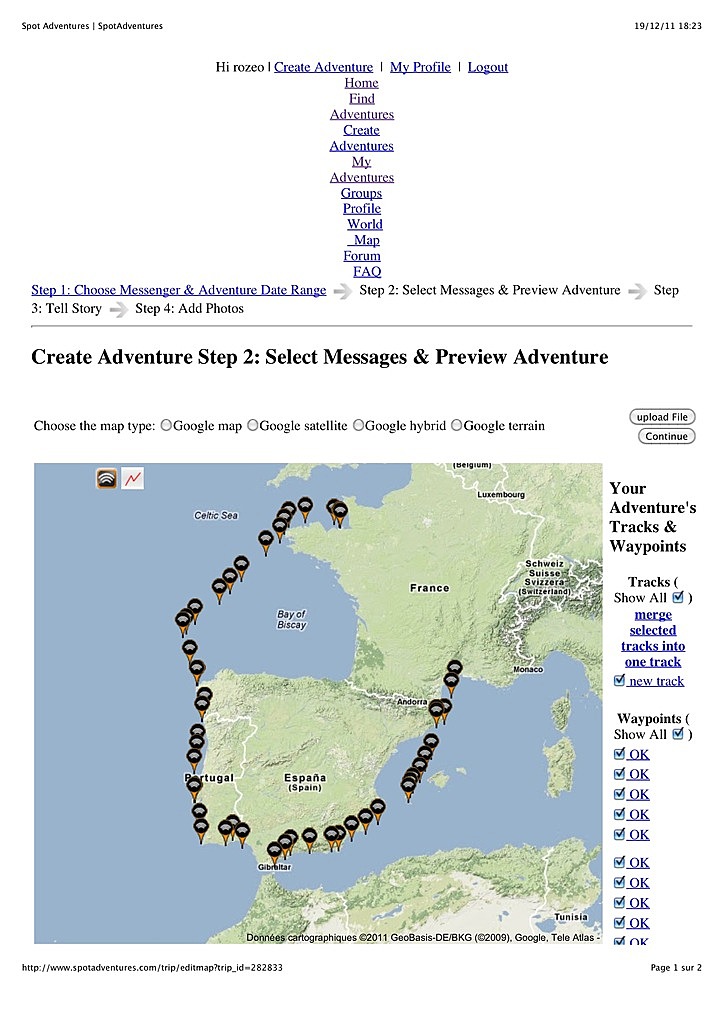Open 'Create Adventure' link beside Hi rozeo
The image size is (724, 1024).
tap(323, 67)
